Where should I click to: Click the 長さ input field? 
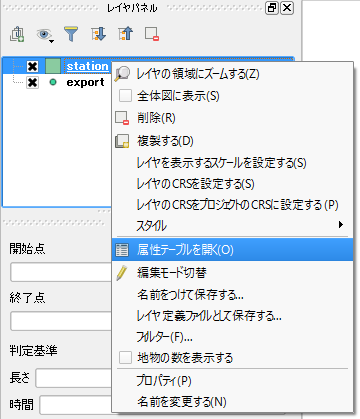point(74,378)
